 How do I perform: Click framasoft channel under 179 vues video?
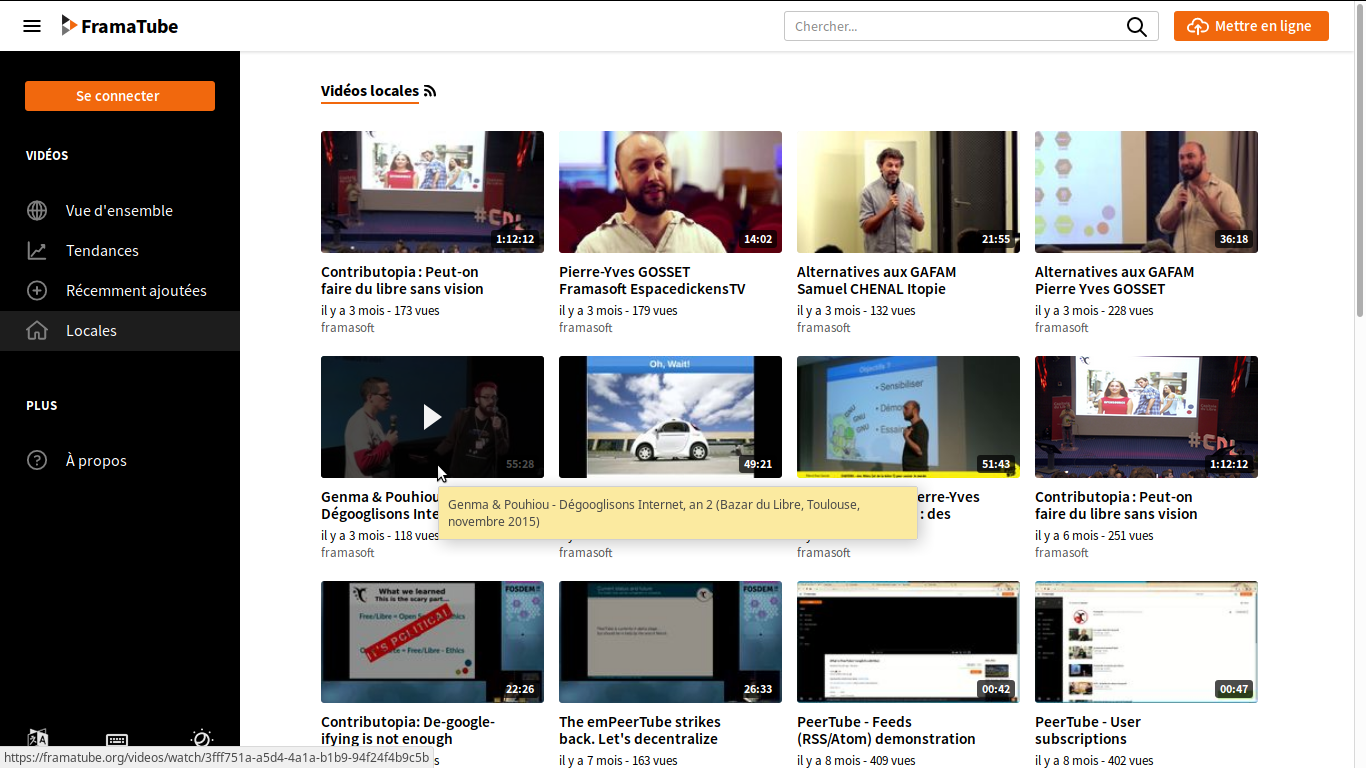point(586,328)
